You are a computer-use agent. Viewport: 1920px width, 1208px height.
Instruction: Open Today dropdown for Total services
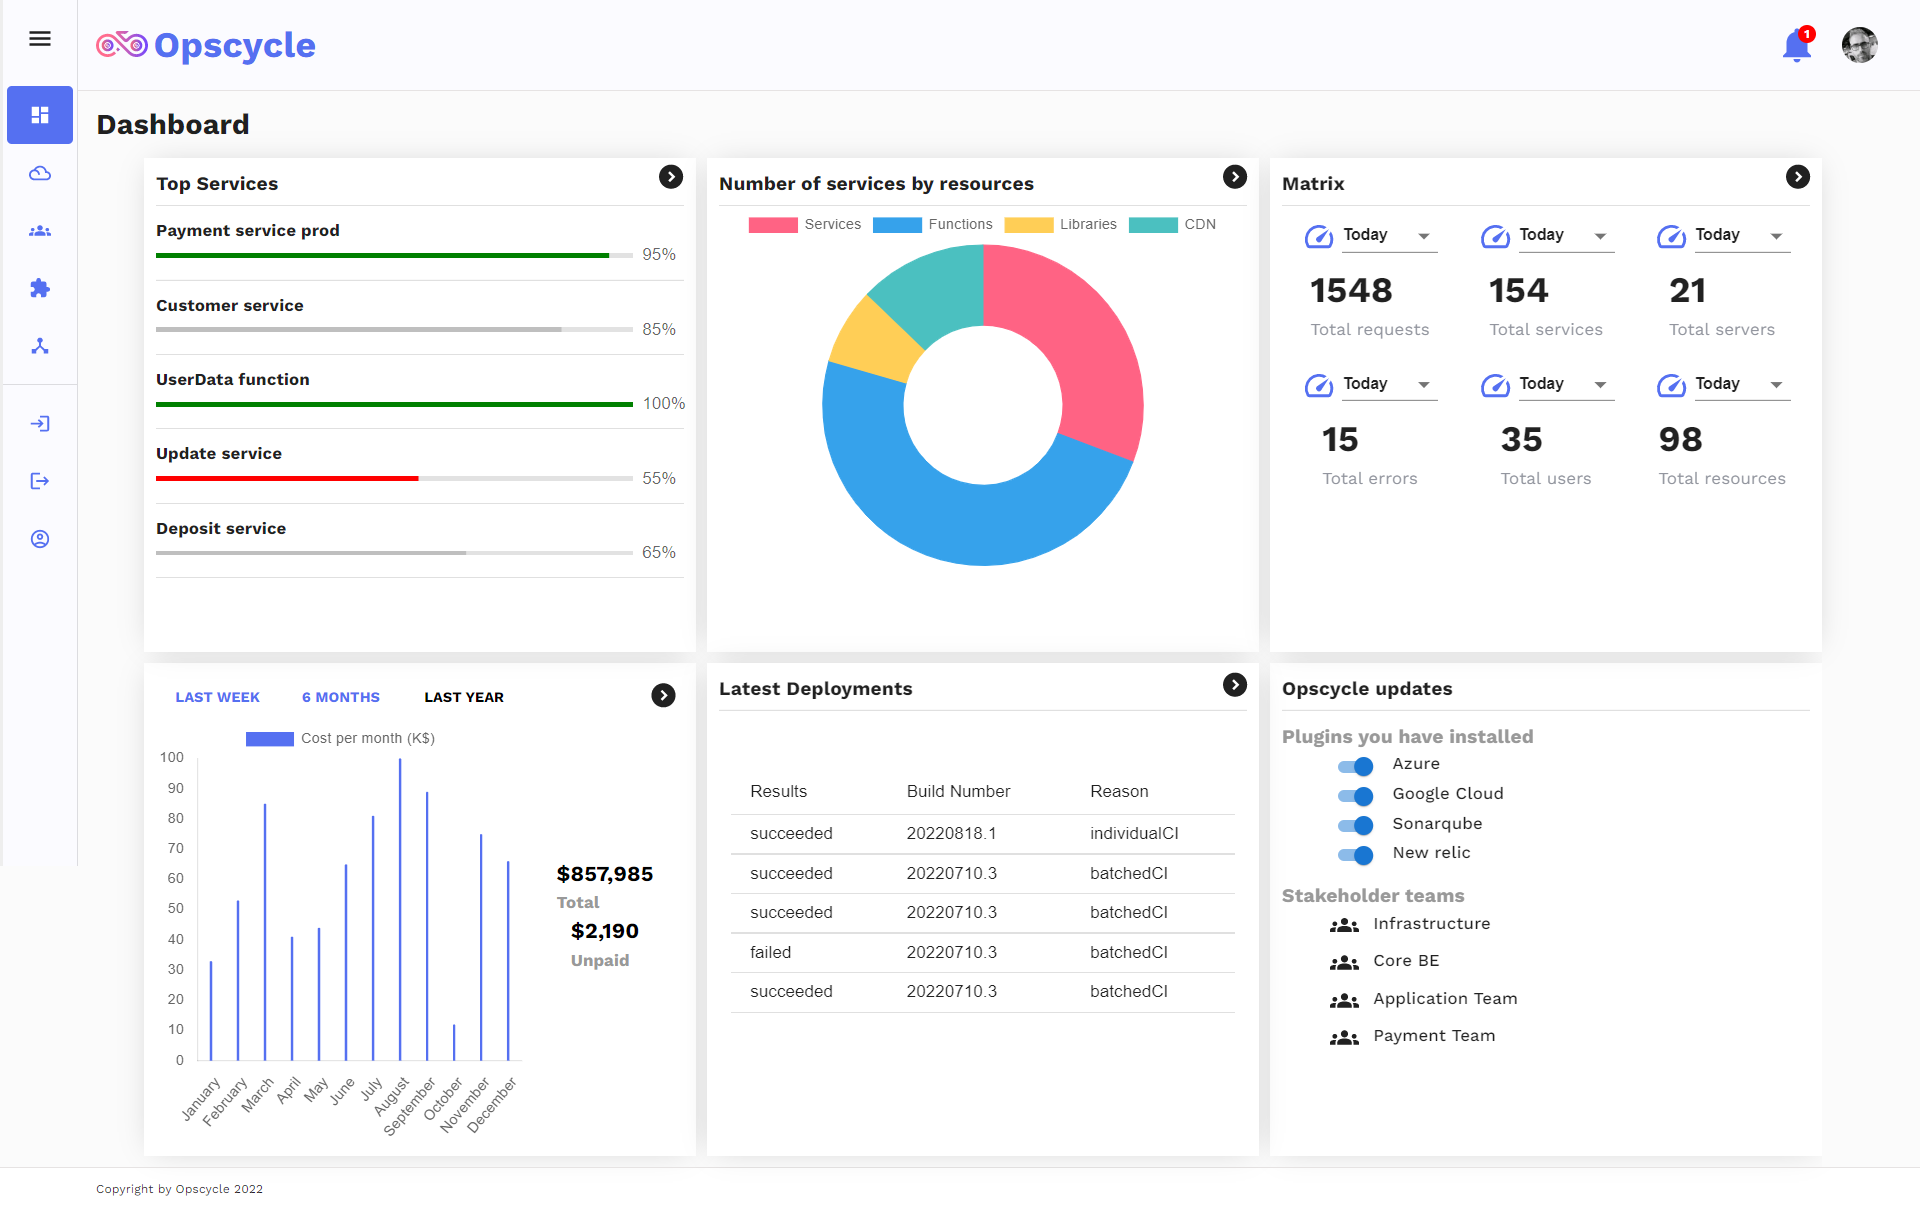1566,236
